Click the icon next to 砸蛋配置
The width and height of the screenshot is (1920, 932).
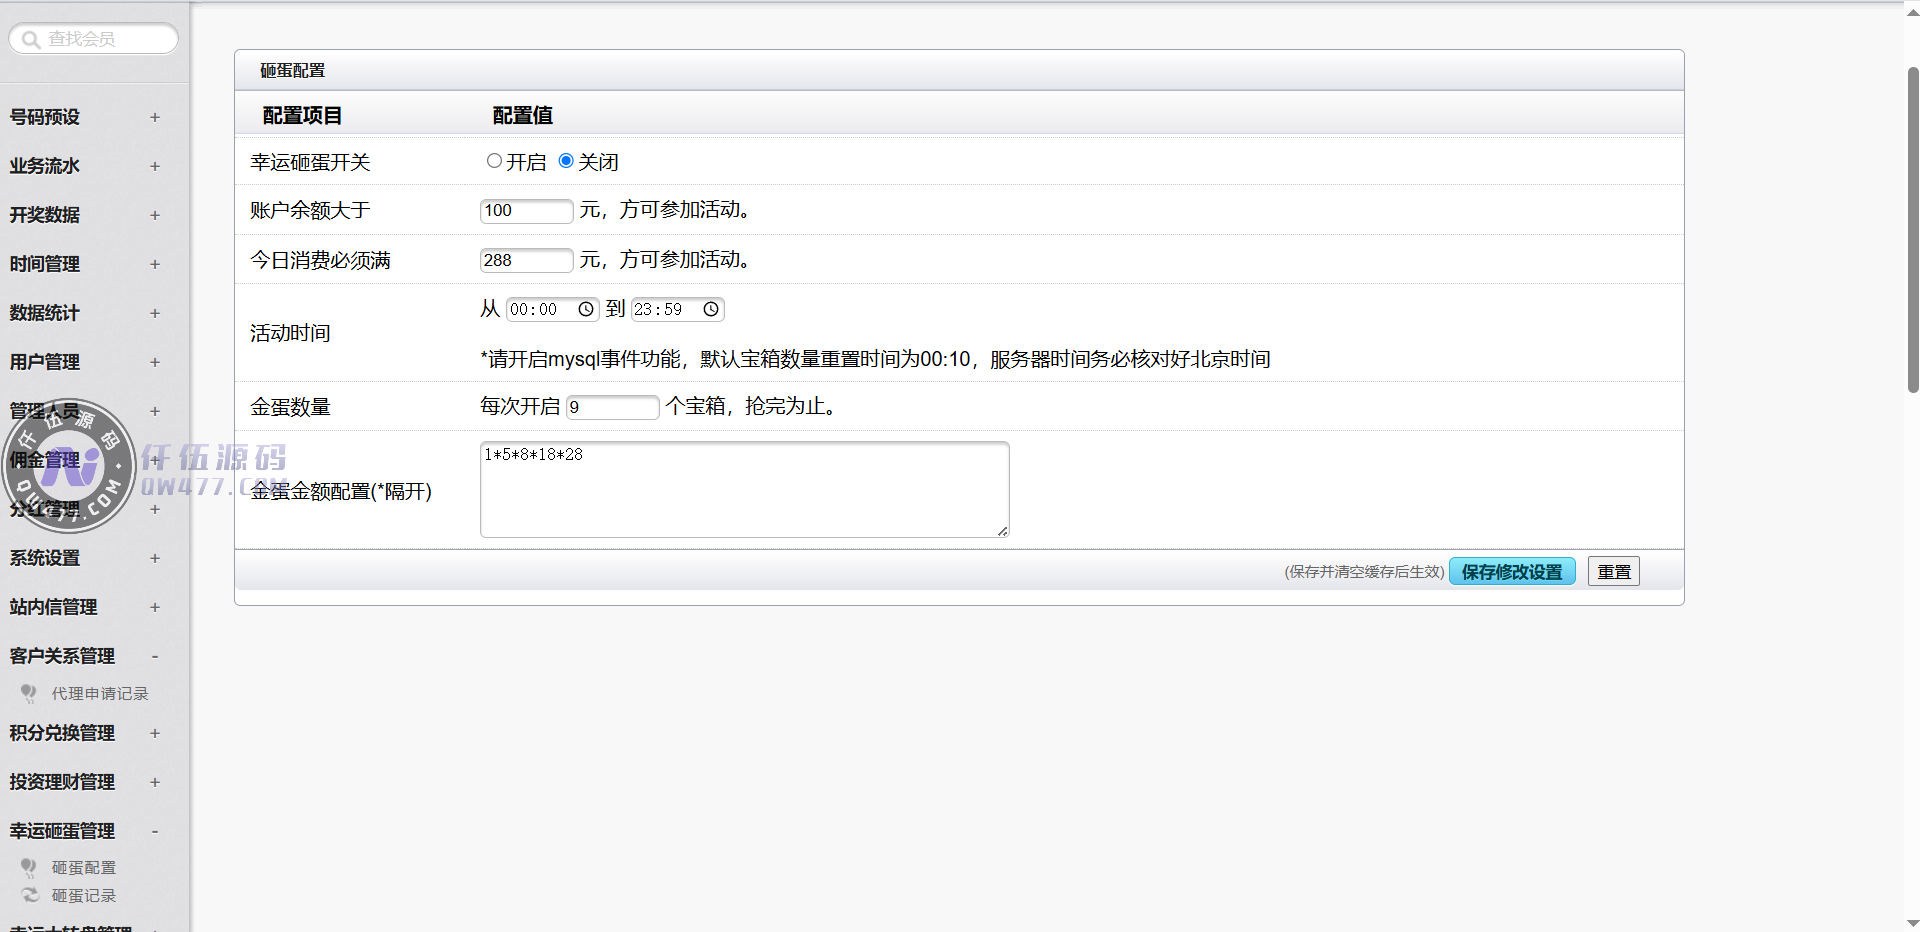click(29, 867)
